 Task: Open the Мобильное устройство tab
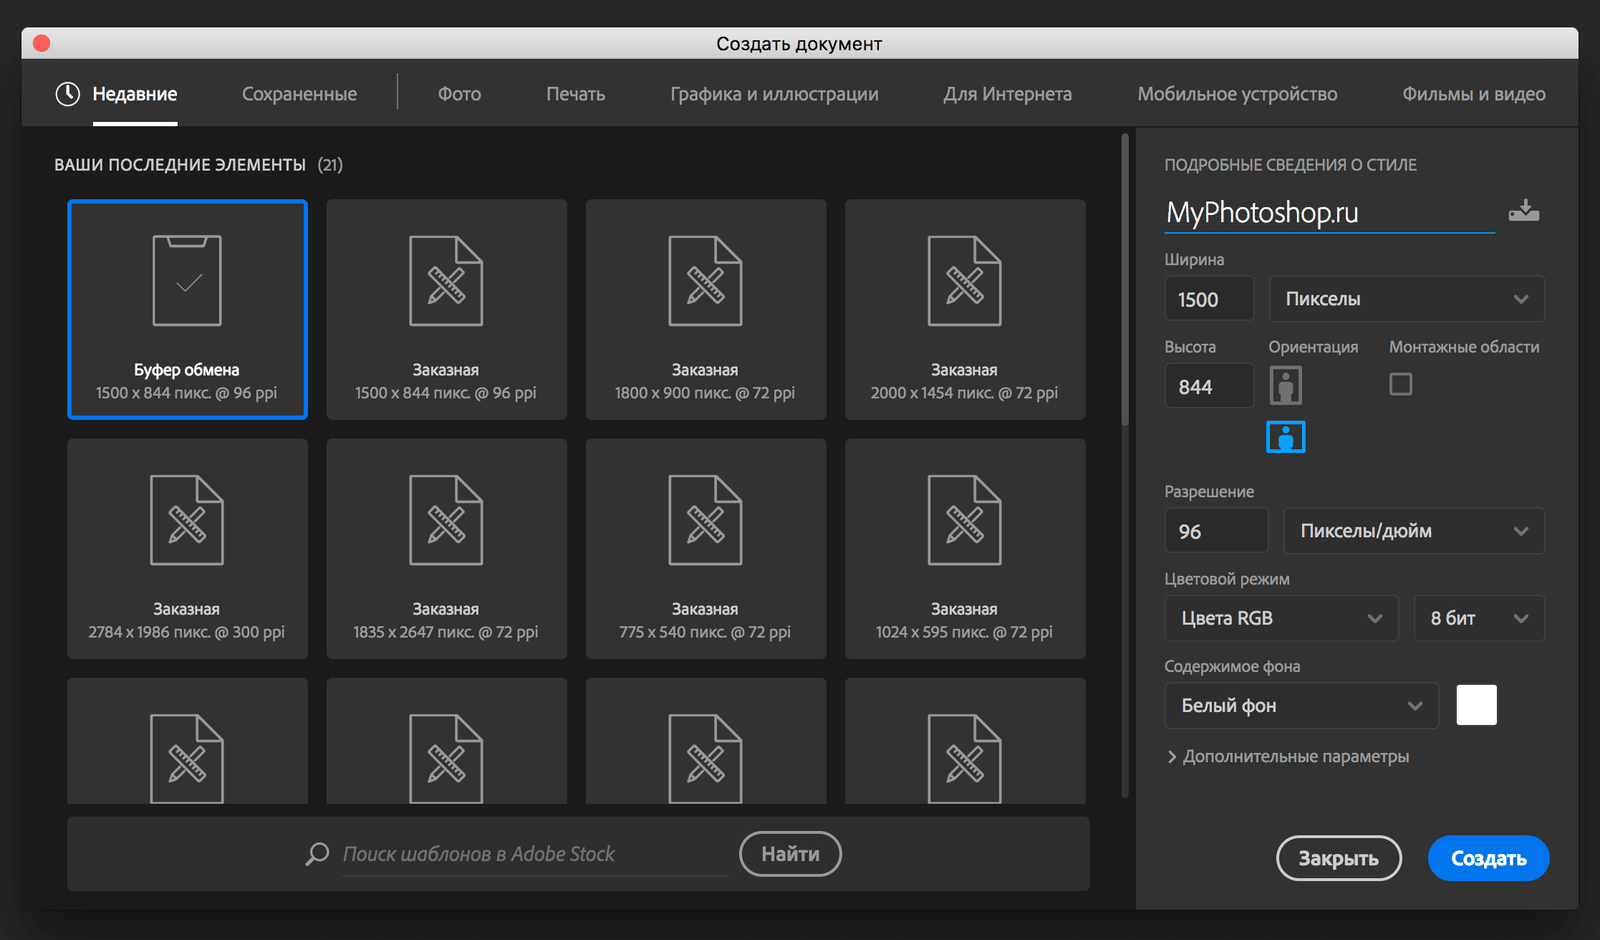1237,94
